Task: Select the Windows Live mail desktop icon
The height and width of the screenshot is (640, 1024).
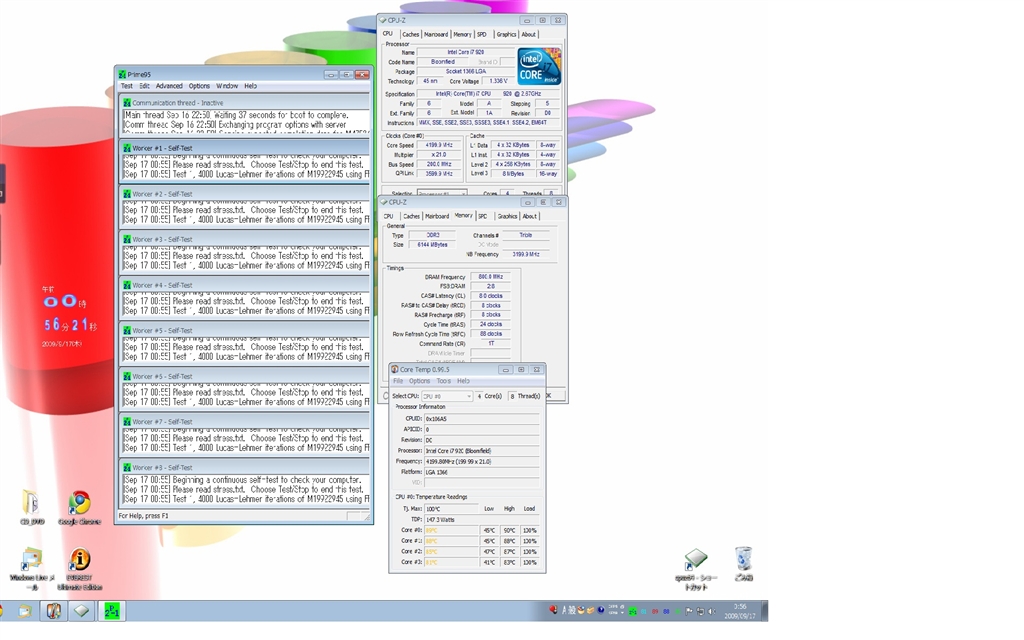Action: (32, 568)
